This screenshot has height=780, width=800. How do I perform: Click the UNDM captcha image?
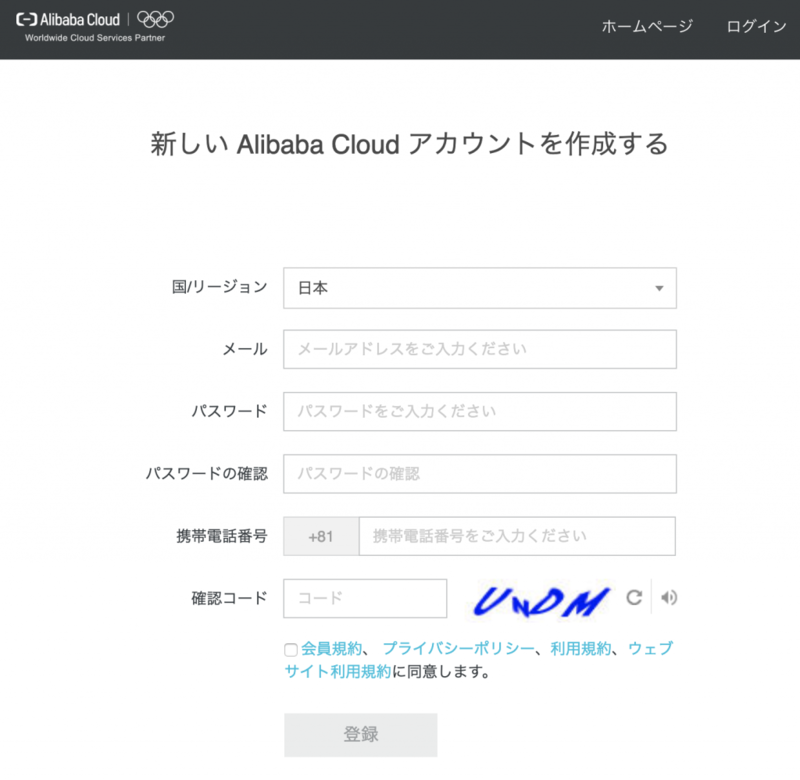539,600
